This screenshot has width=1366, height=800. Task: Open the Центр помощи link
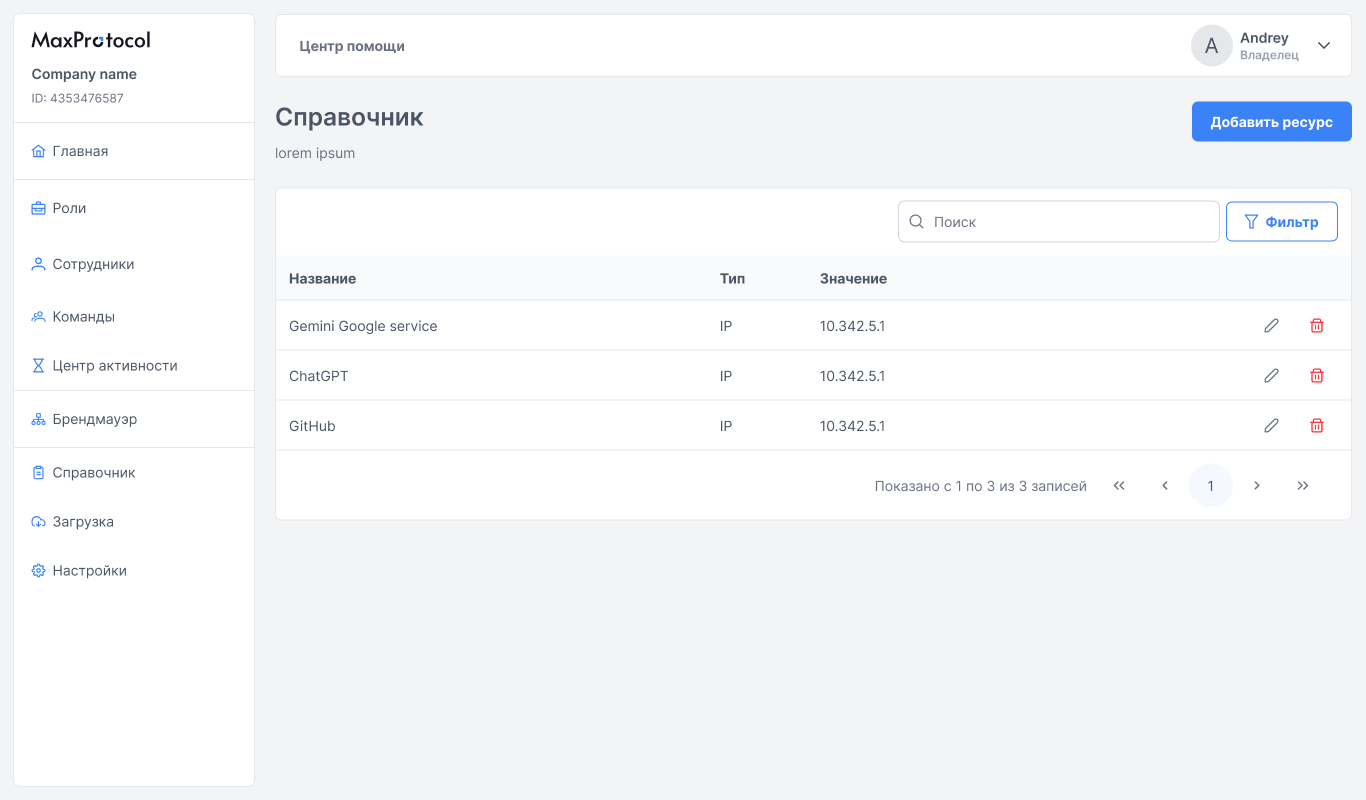pyautogui.click(x=352, y=46)
